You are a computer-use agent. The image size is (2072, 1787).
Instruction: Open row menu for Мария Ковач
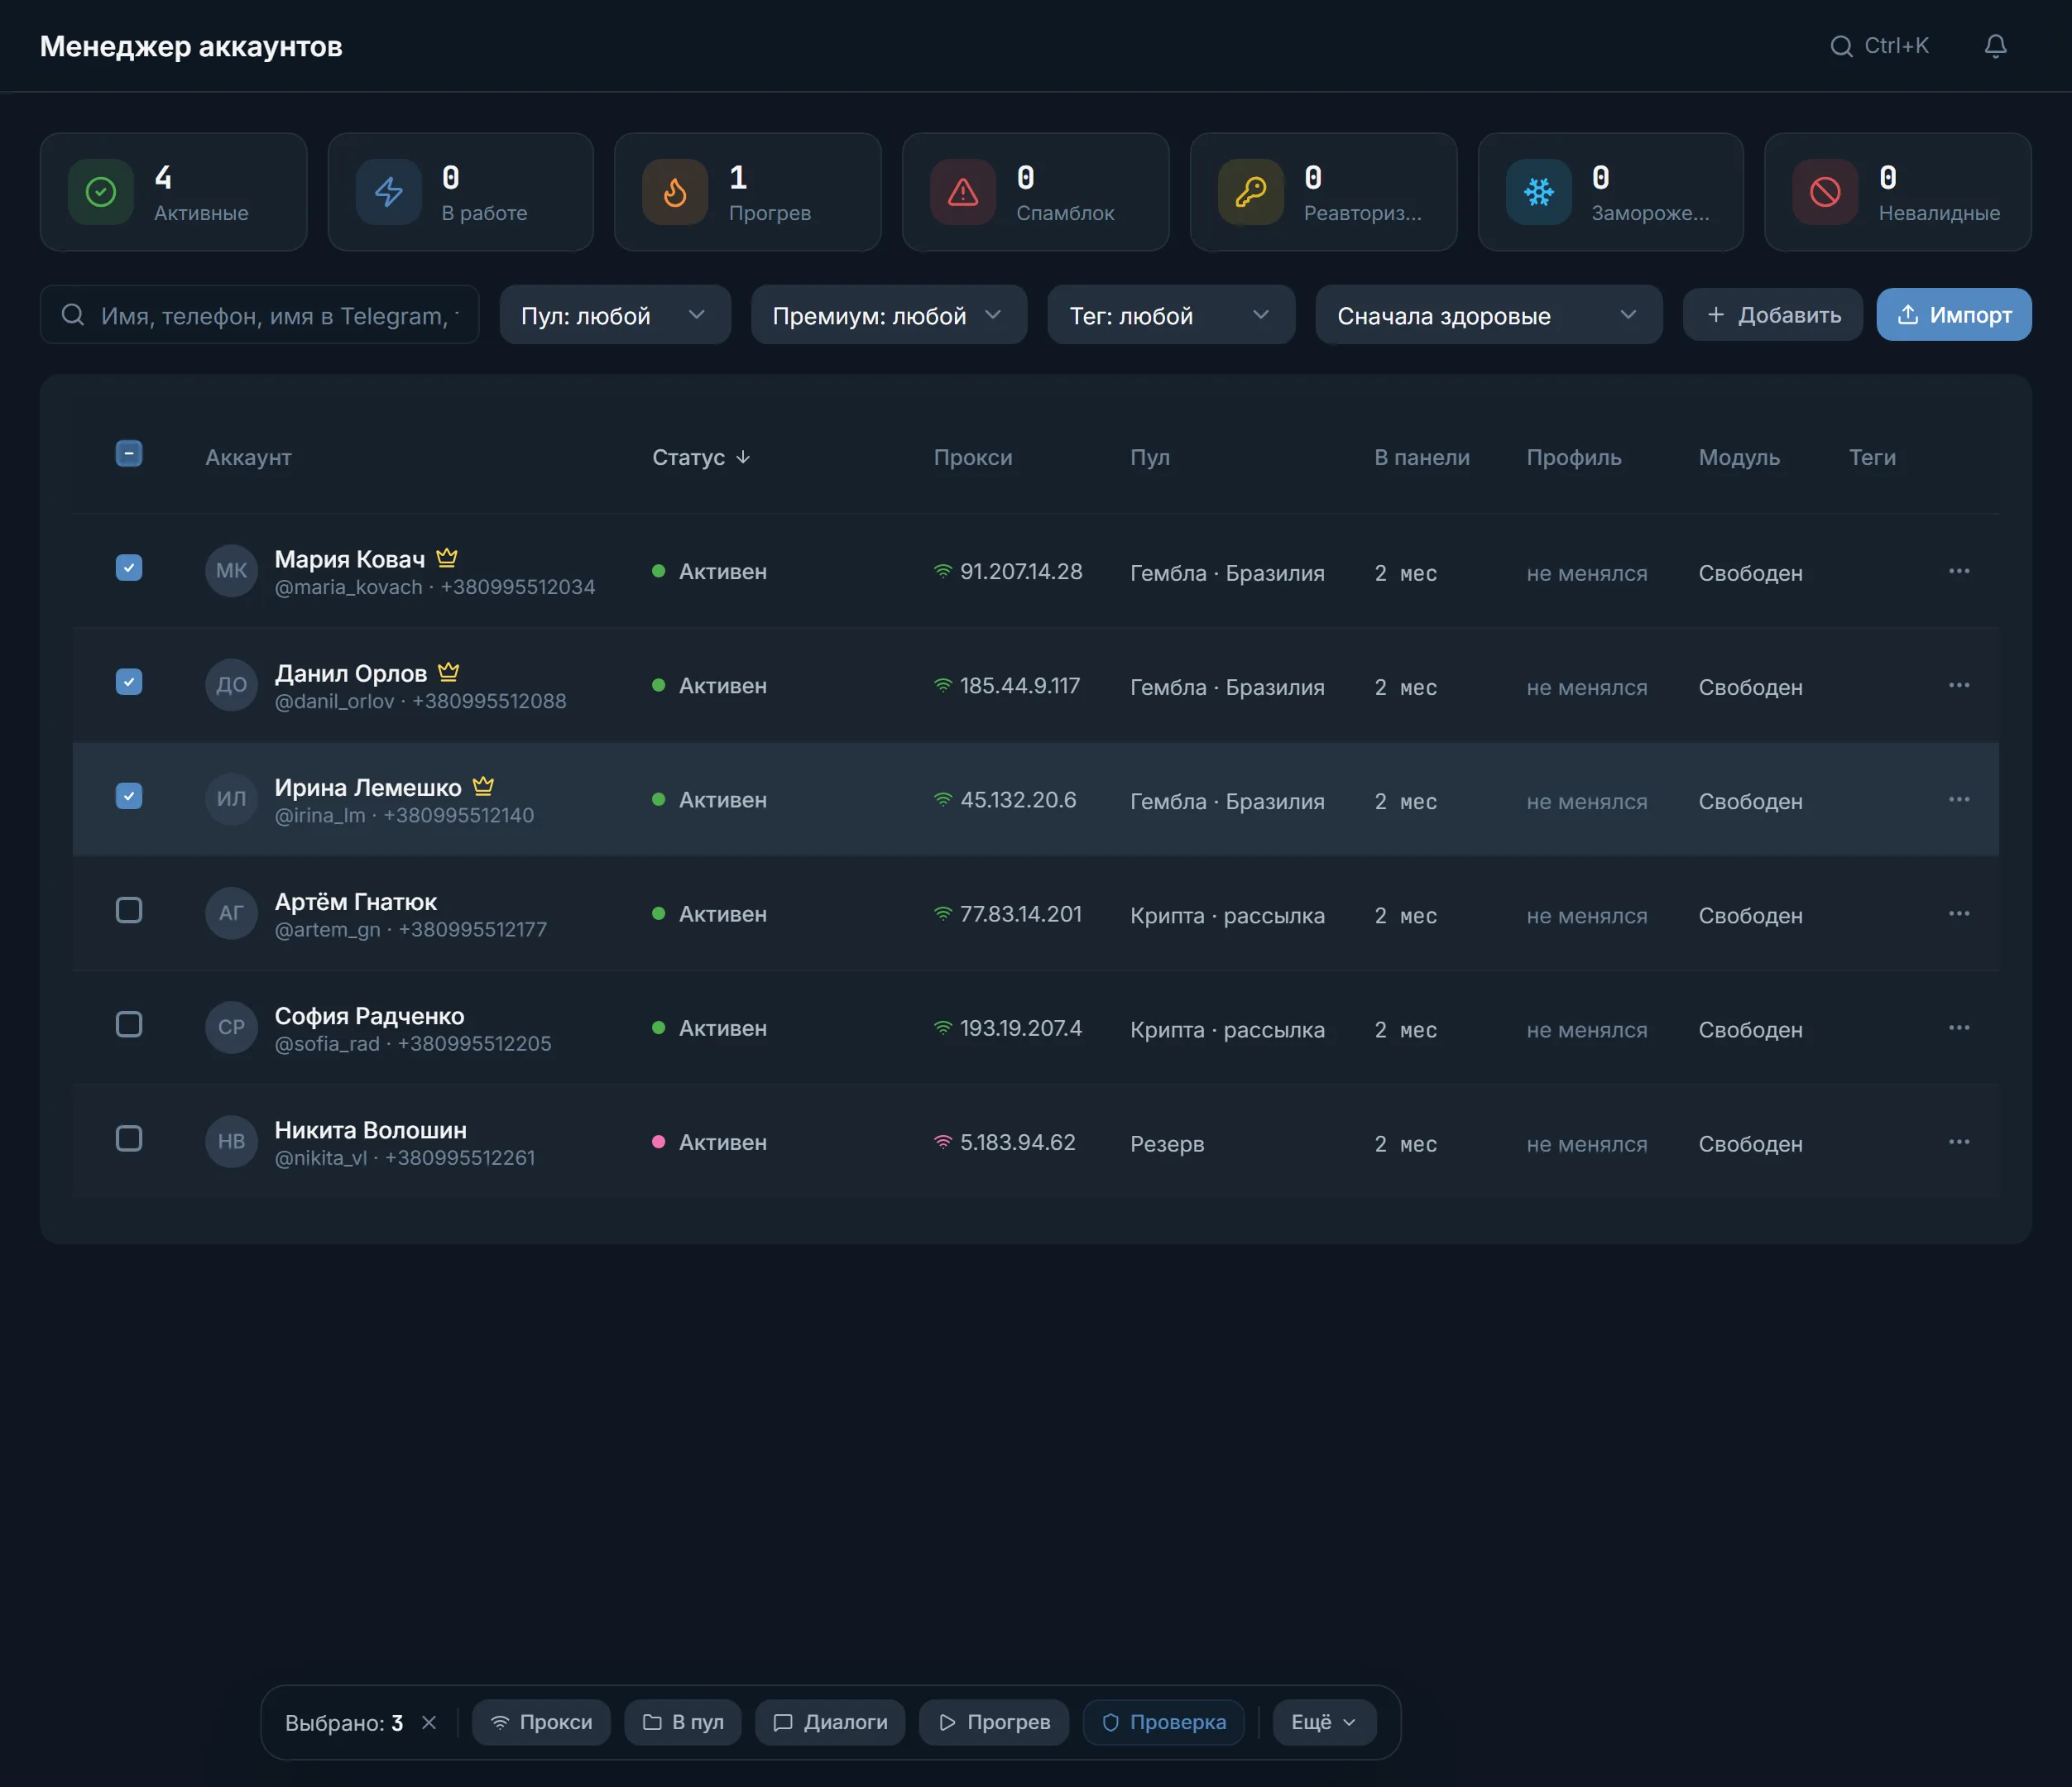1959,571
